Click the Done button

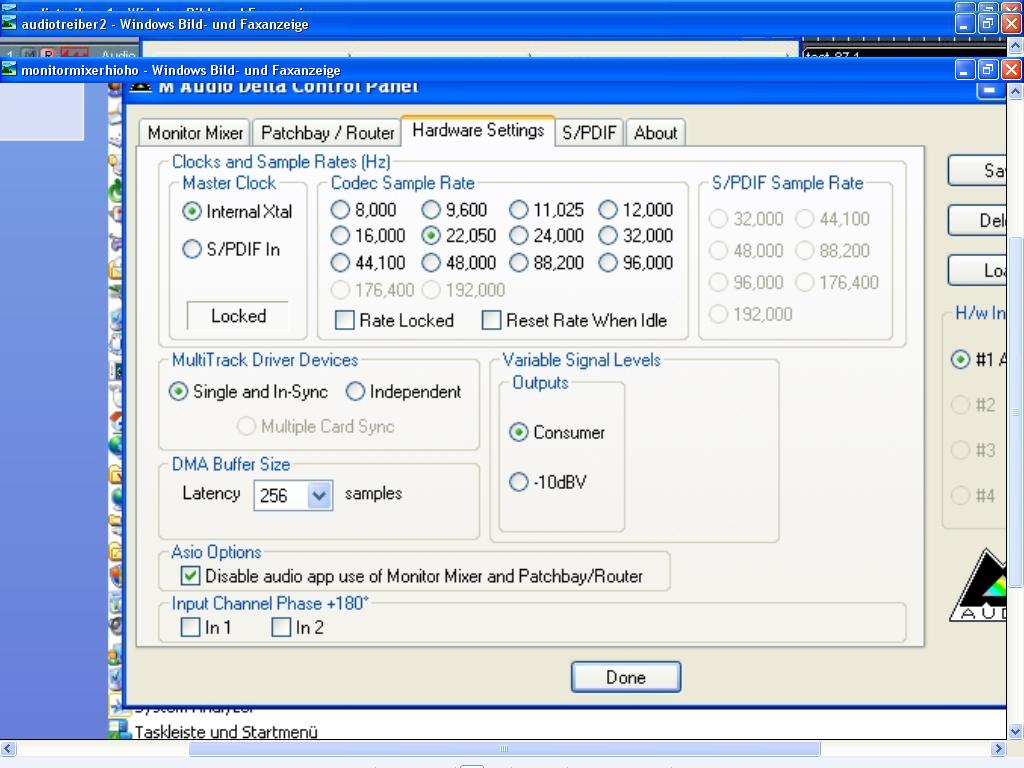coord(626,677)
